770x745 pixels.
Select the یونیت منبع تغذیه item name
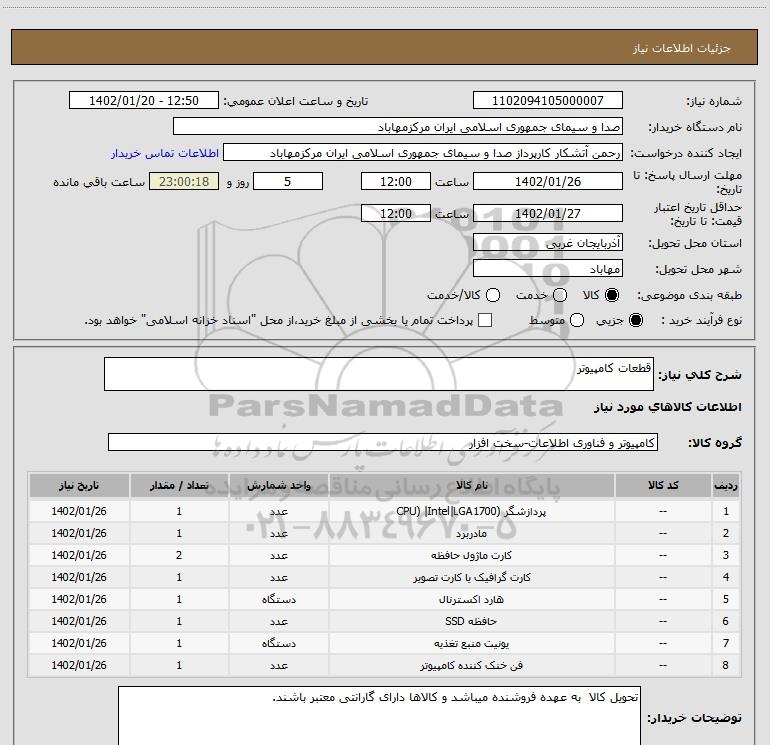point(471,643)
